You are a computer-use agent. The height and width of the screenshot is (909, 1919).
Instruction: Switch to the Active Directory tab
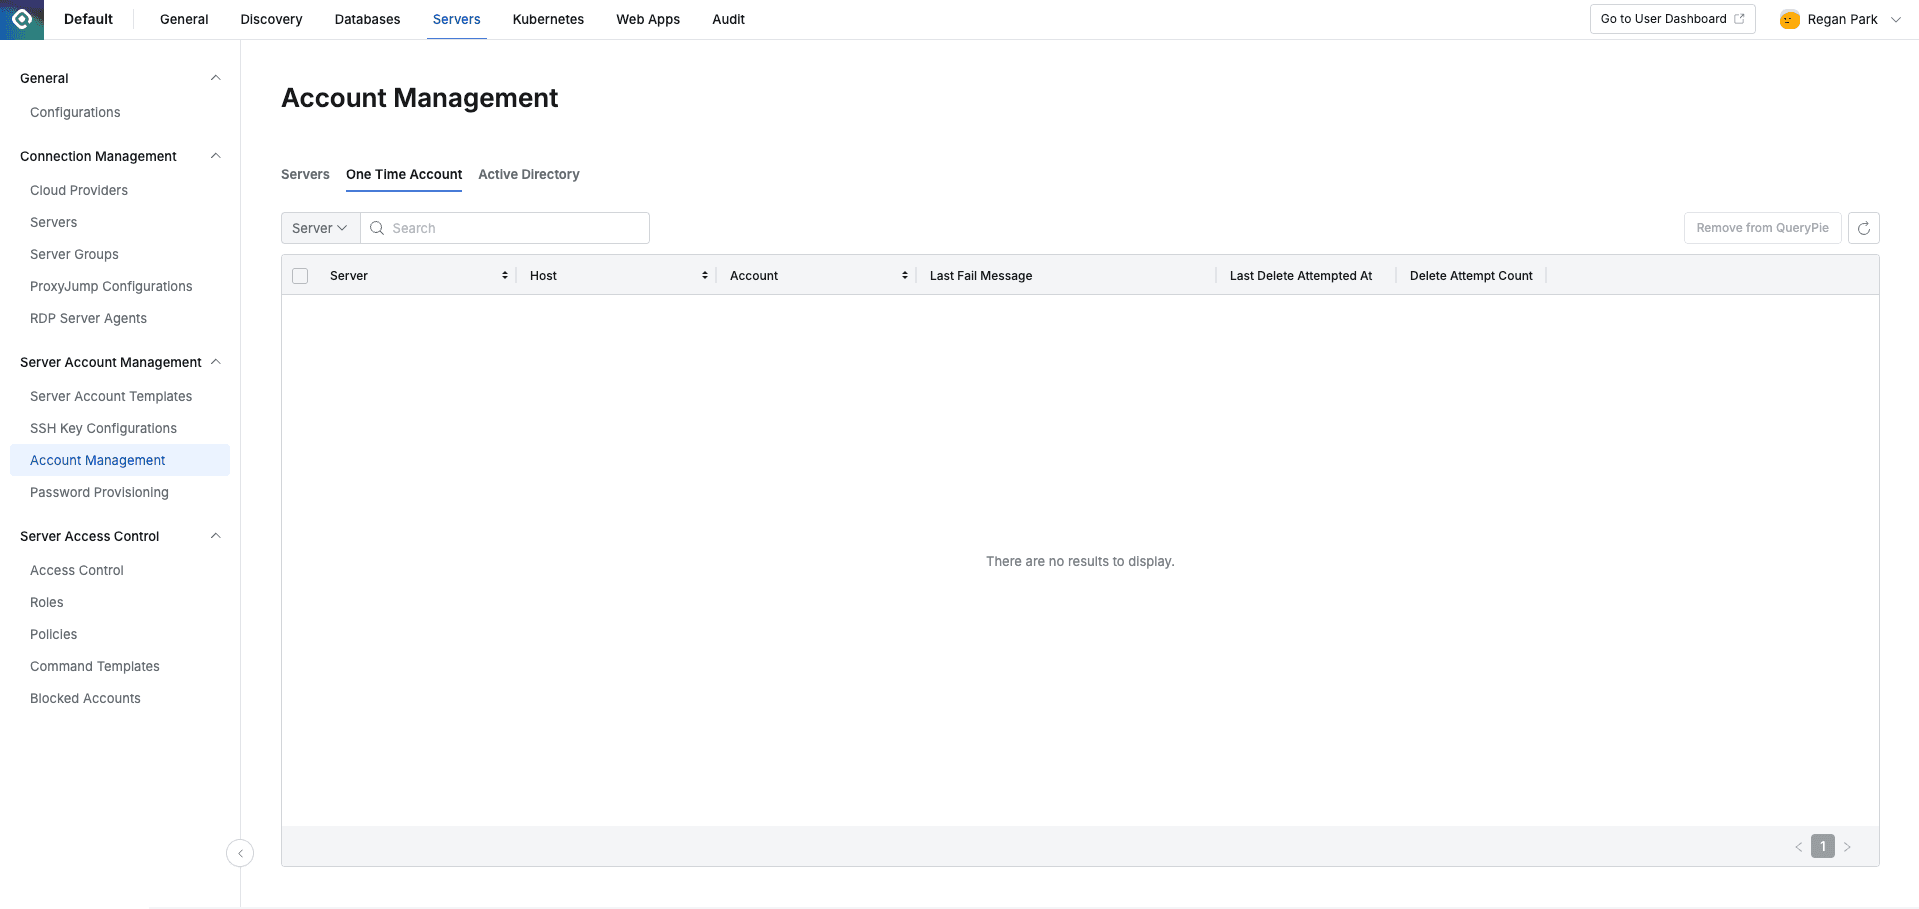pyautogui.click(x=529, y=174)
